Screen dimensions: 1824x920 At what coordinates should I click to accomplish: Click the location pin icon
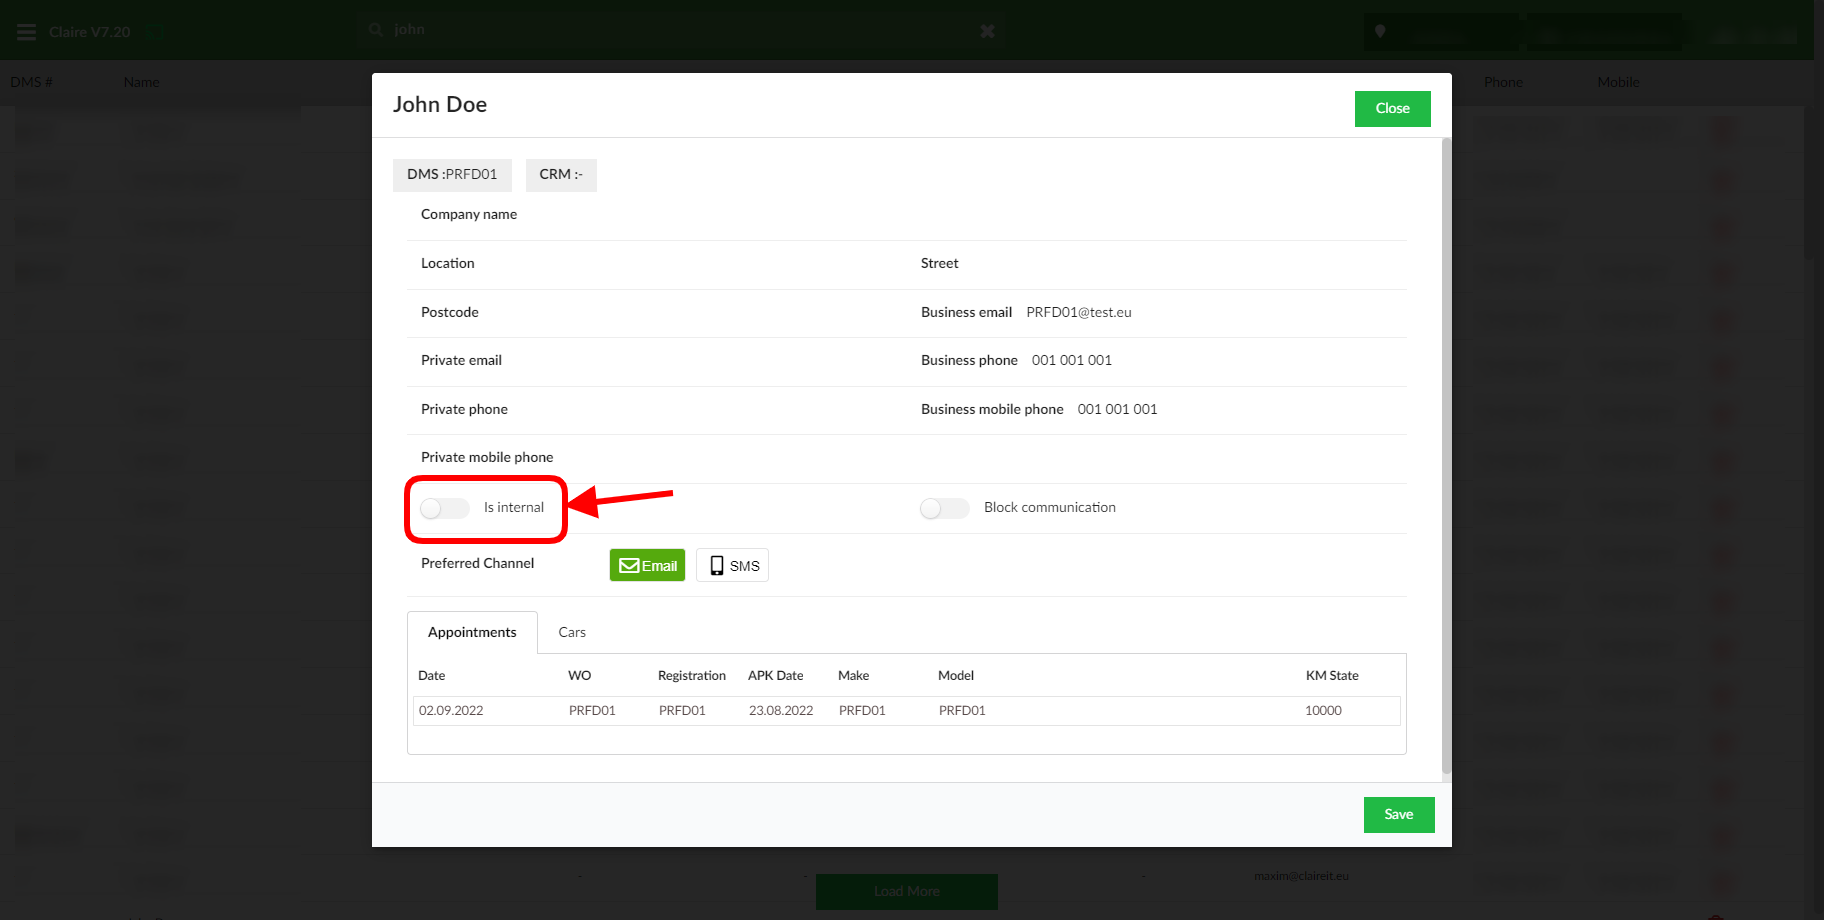pyautogui.click(x=1380, y=31)
